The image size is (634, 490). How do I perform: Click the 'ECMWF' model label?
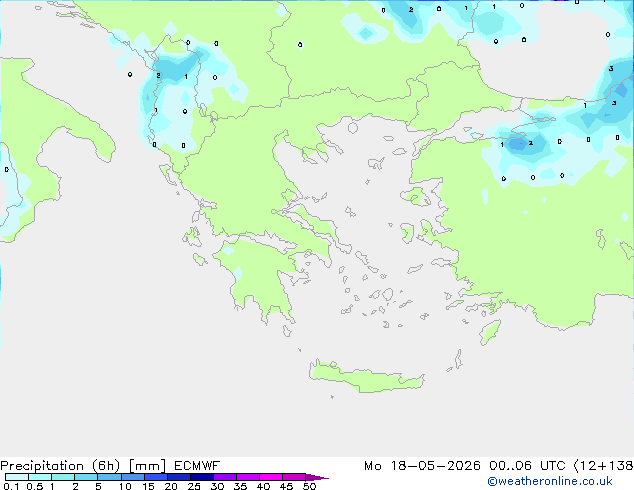pyautogui.click(x=197, y=466)
